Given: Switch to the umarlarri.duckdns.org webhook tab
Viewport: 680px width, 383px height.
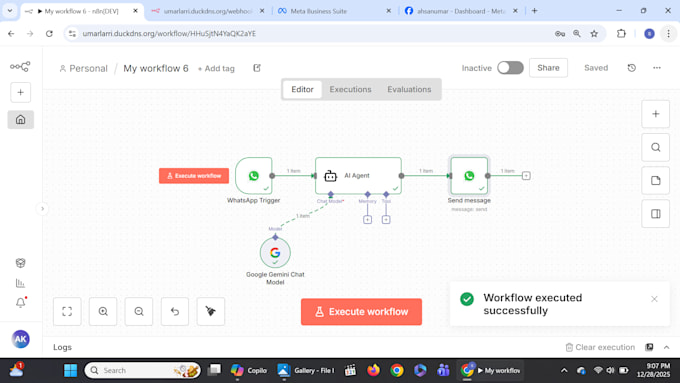Looking at the screenshot, I should 208,11.
